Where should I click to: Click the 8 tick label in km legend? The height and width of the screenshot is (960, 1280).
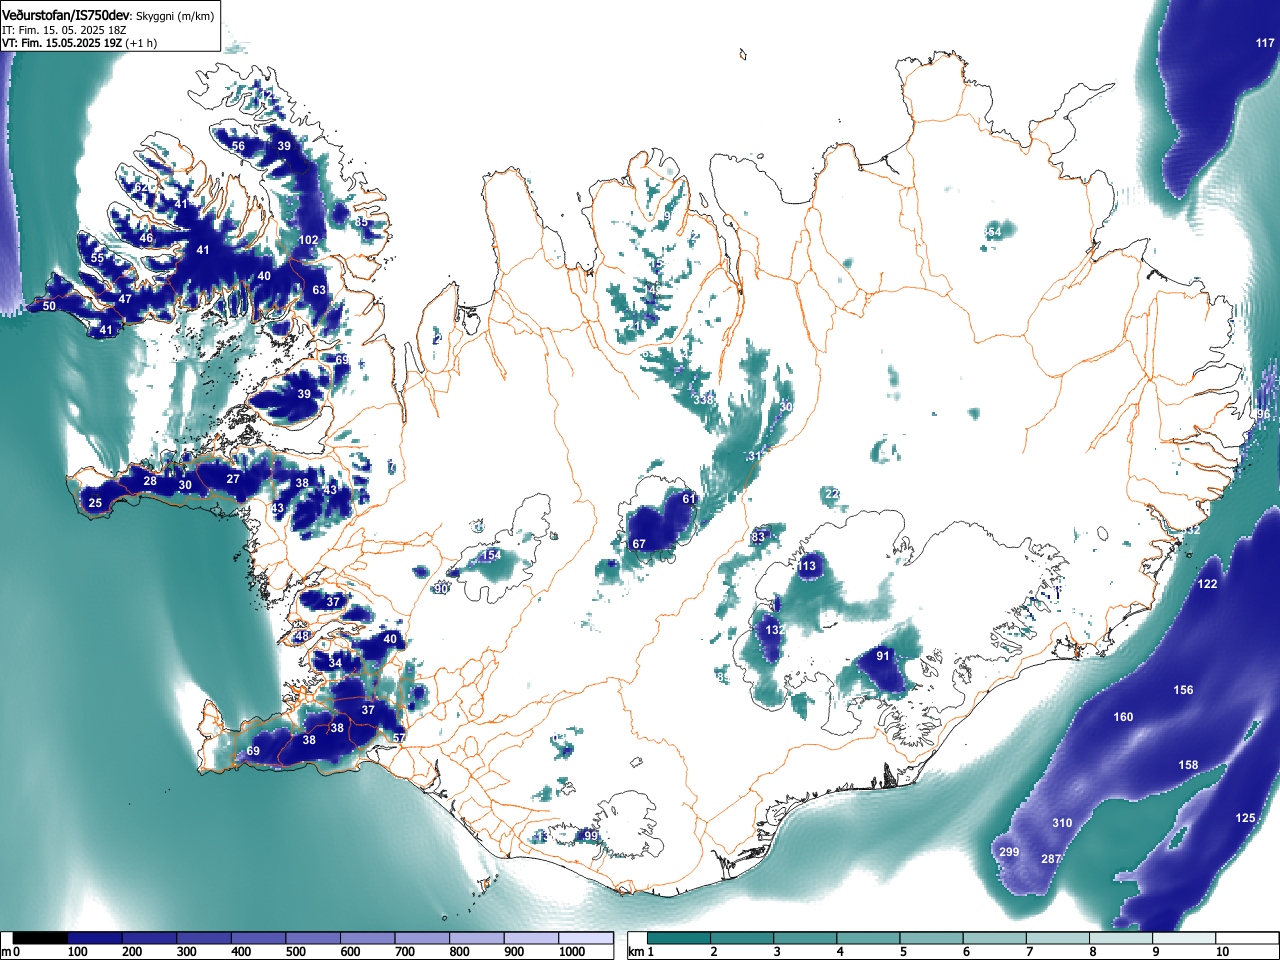(x=1093, y=952)
